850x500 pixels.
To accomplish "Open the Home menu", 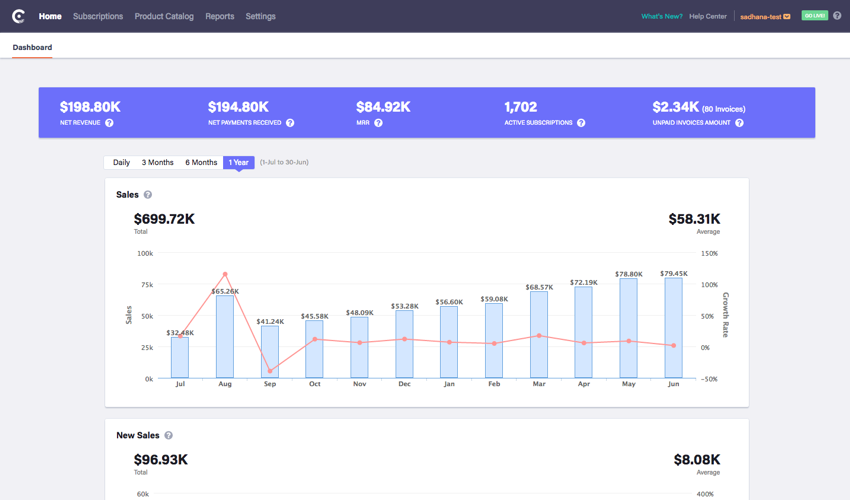I will pos(50,16).
